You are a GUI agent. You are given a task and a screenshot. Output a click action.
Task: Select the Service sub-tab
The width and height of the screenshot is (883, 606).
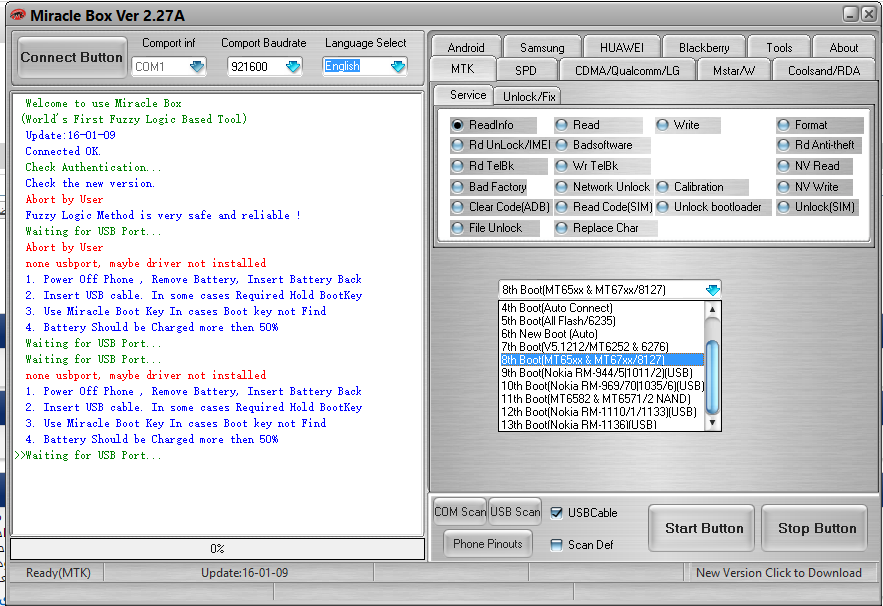coord(467,95)
